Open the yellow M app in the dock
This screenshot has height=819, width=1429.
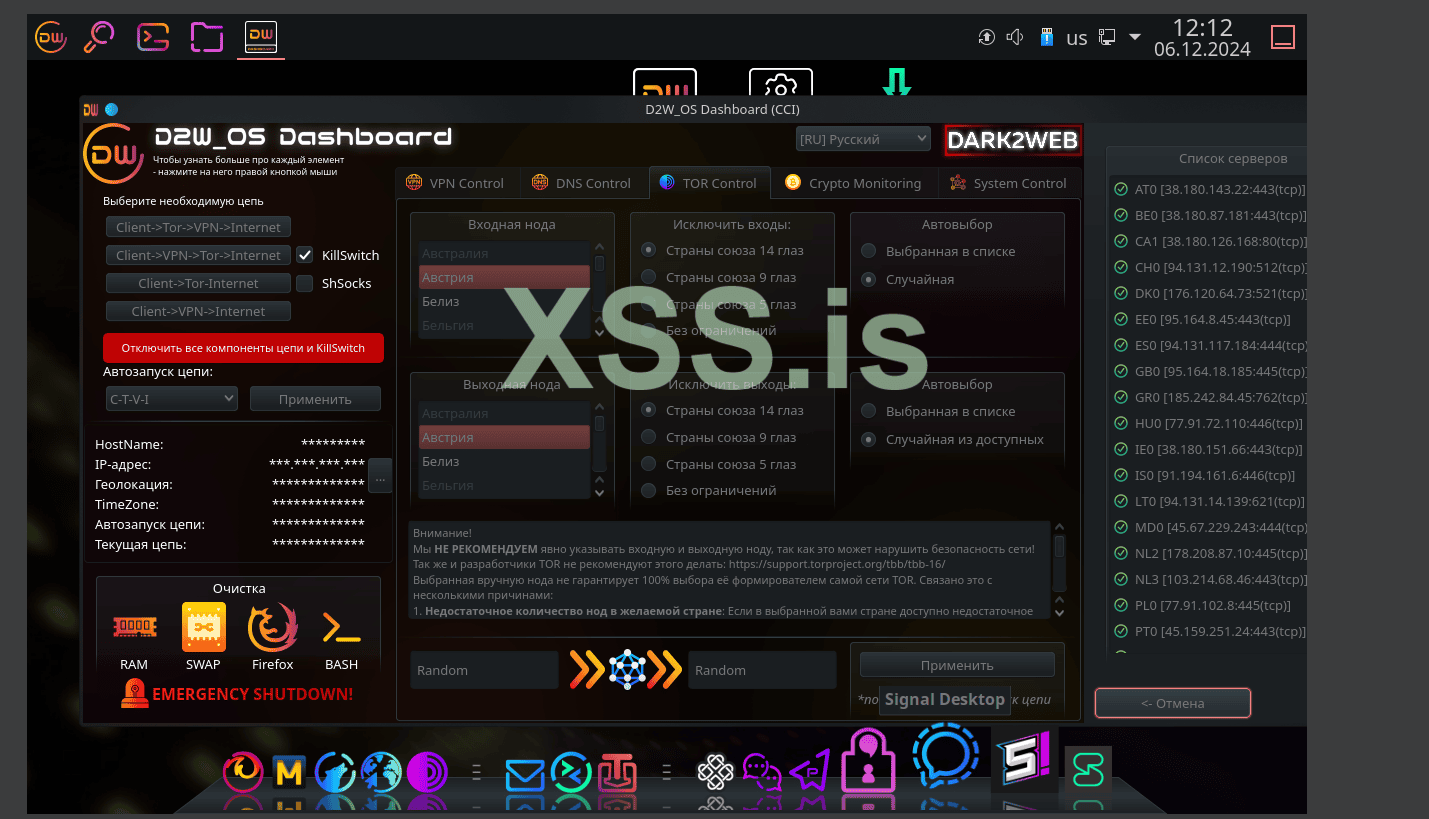tap(288, 772)
